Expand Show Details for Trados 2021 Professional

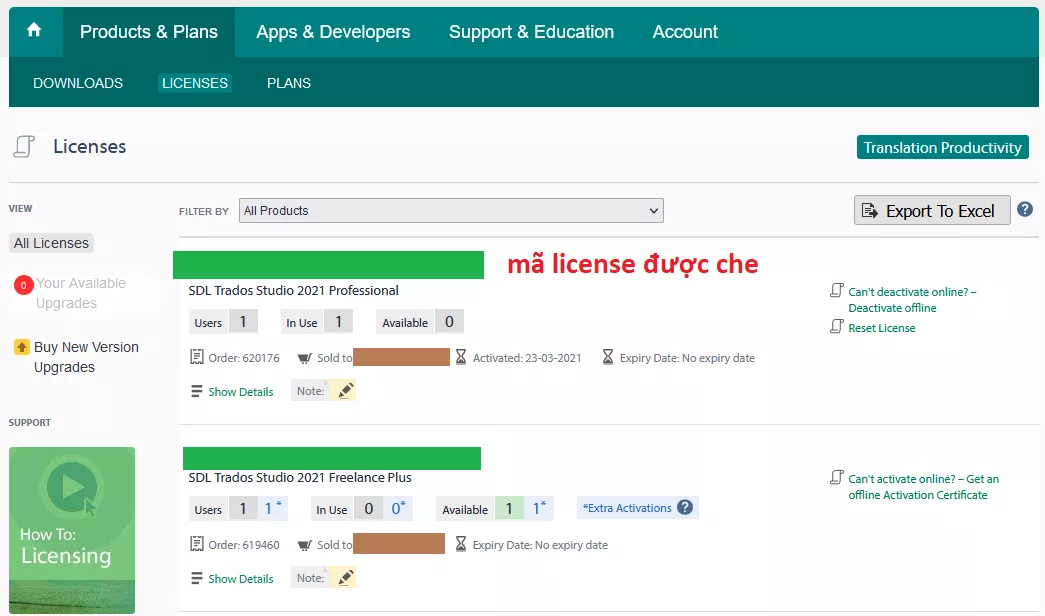coord(240,392)
